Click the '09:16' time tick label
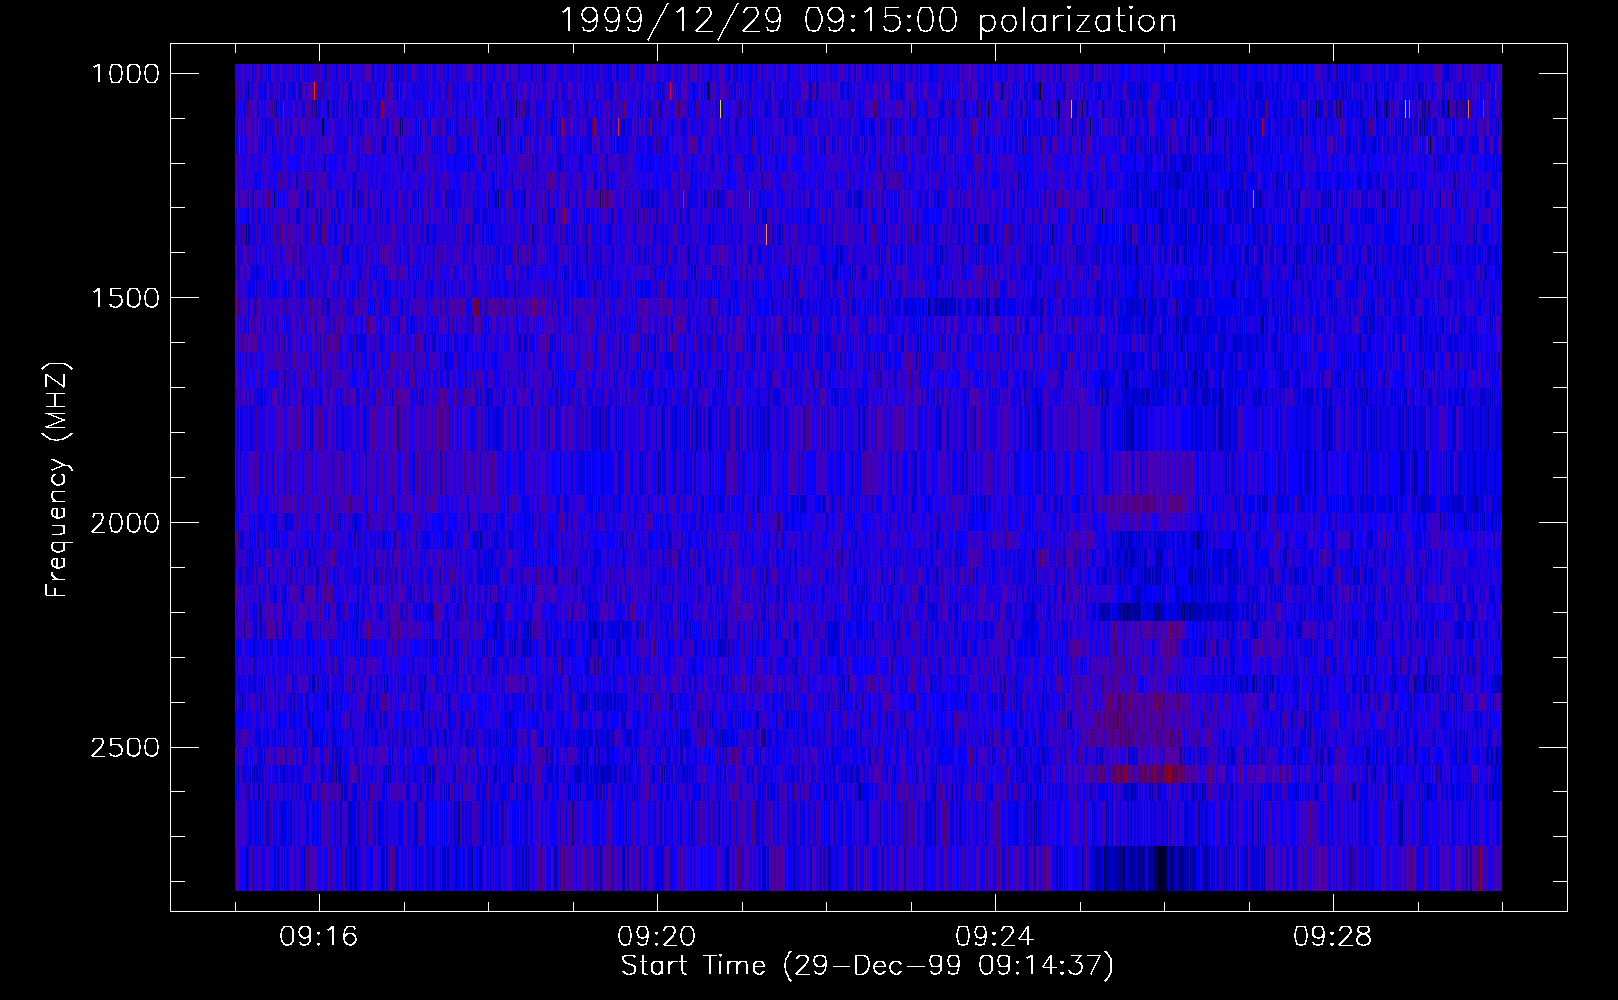 click(x=319, y=937)
